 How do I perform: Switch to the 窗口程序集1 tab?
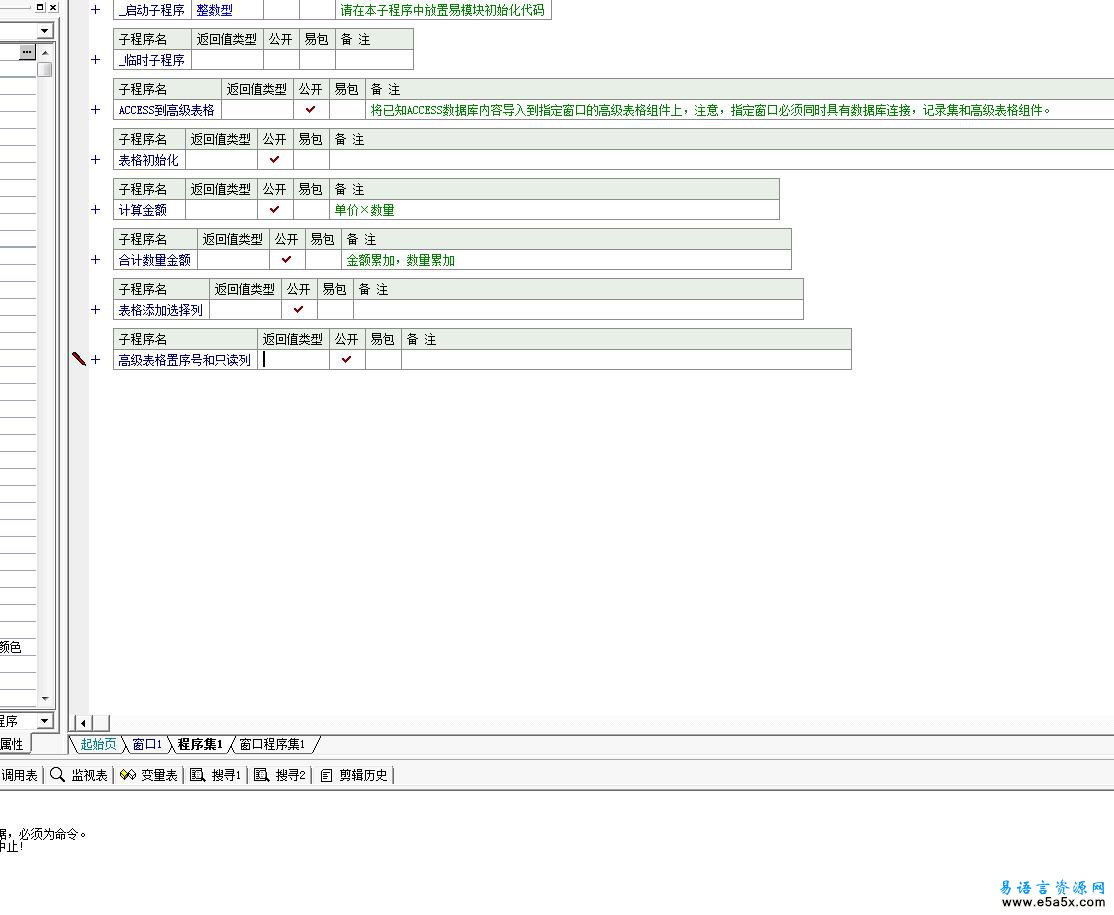[x=272, y=744]
